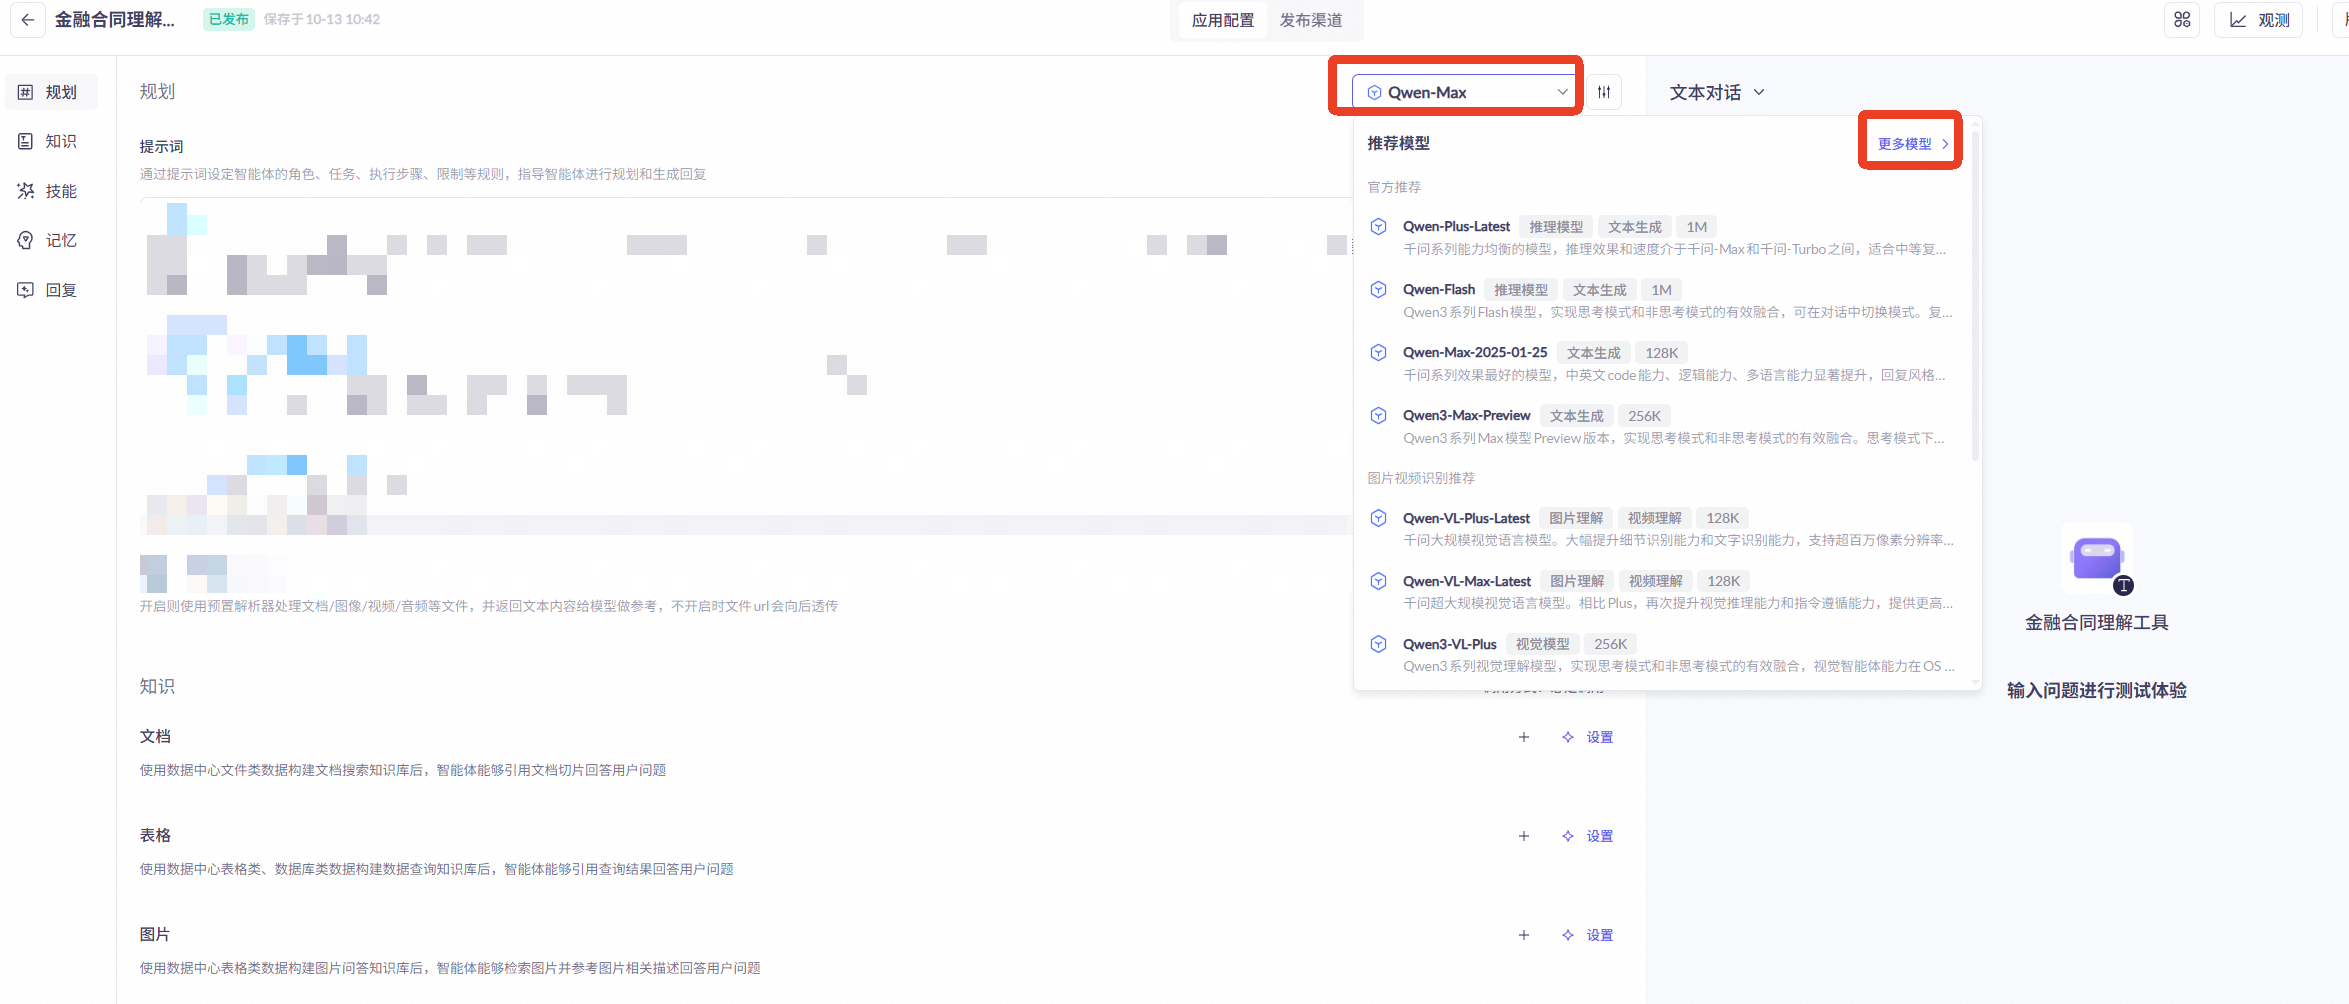Click the 金融合同理解工具 name under the avatar

[2097, 623]
